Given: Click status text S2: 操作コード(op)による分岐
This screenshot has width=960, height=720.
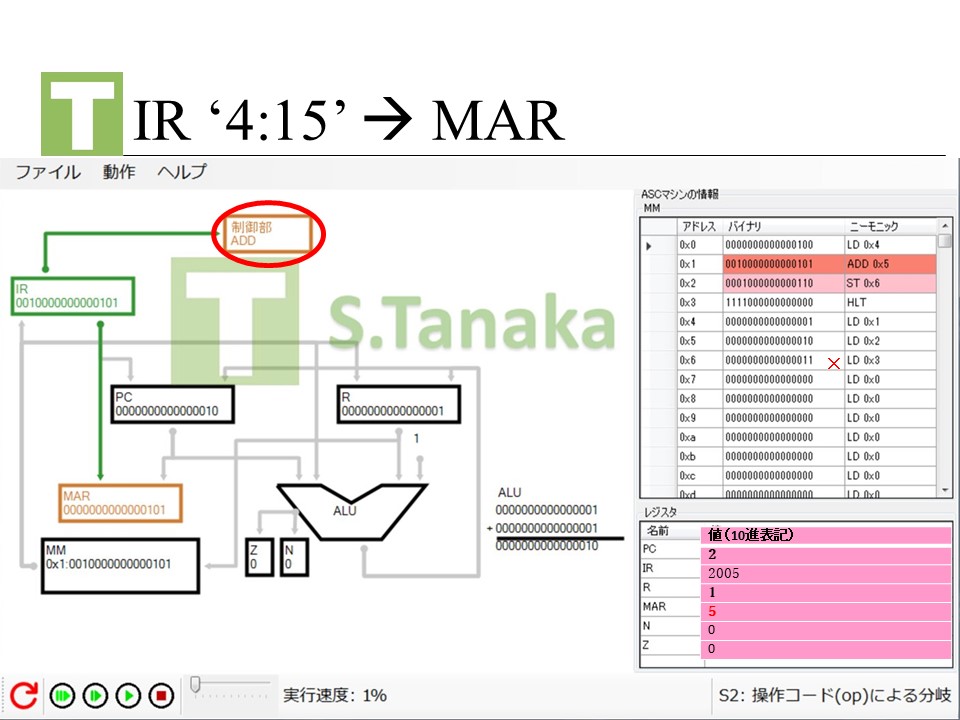Looking at the screenshot, I should 834,696.
